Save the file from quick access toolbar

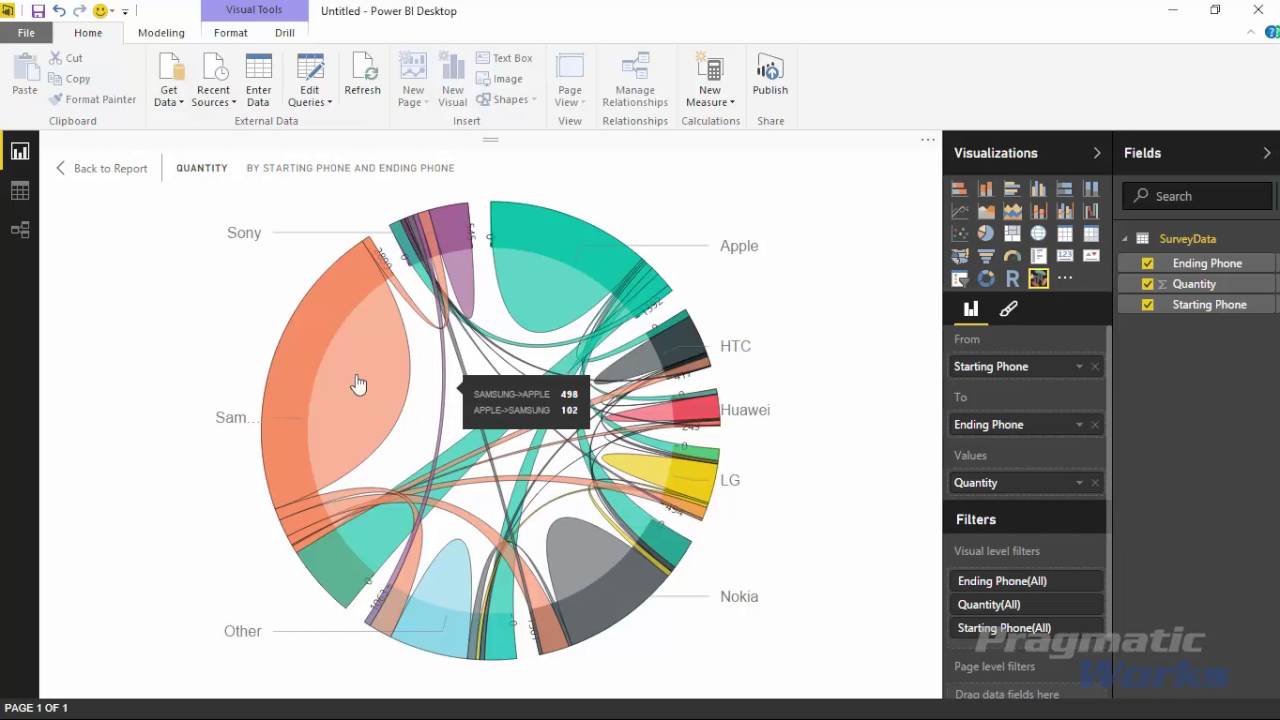(x=38, y=11)
